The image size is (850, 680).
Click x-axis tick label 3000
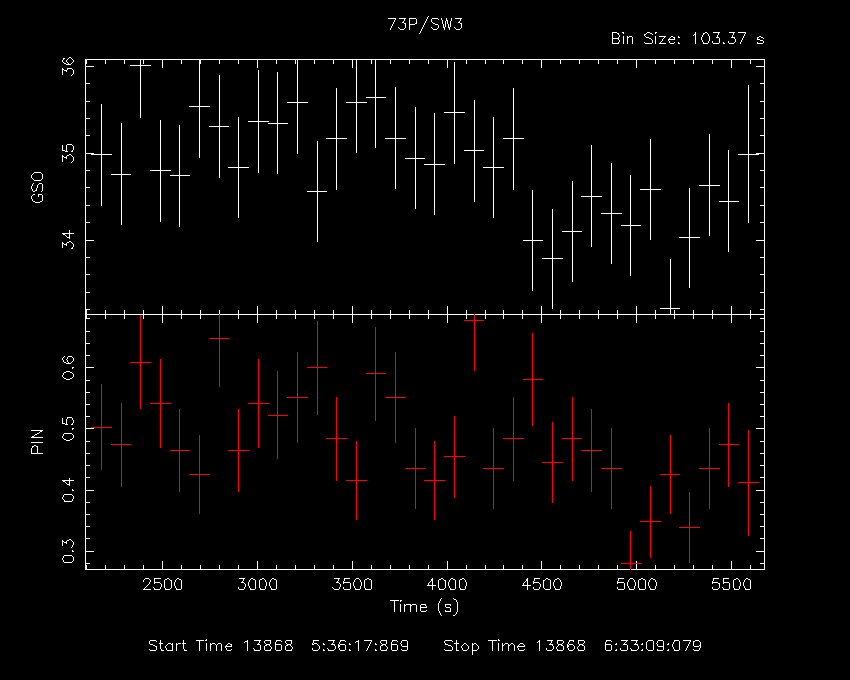point(257,585)
